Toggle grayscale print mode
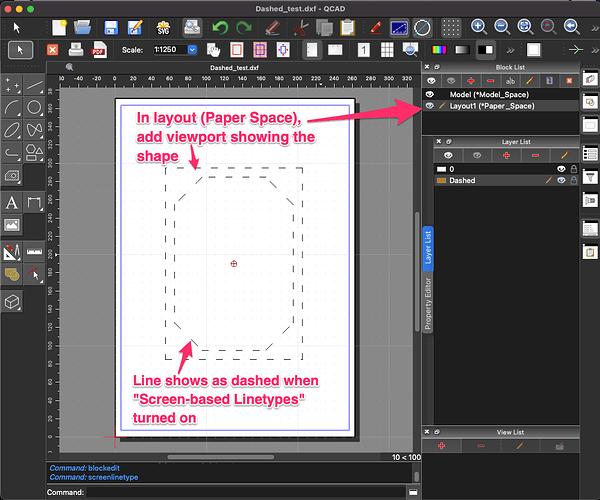The image size is (600, 500). pyautogui.click(x=462, y=50)
